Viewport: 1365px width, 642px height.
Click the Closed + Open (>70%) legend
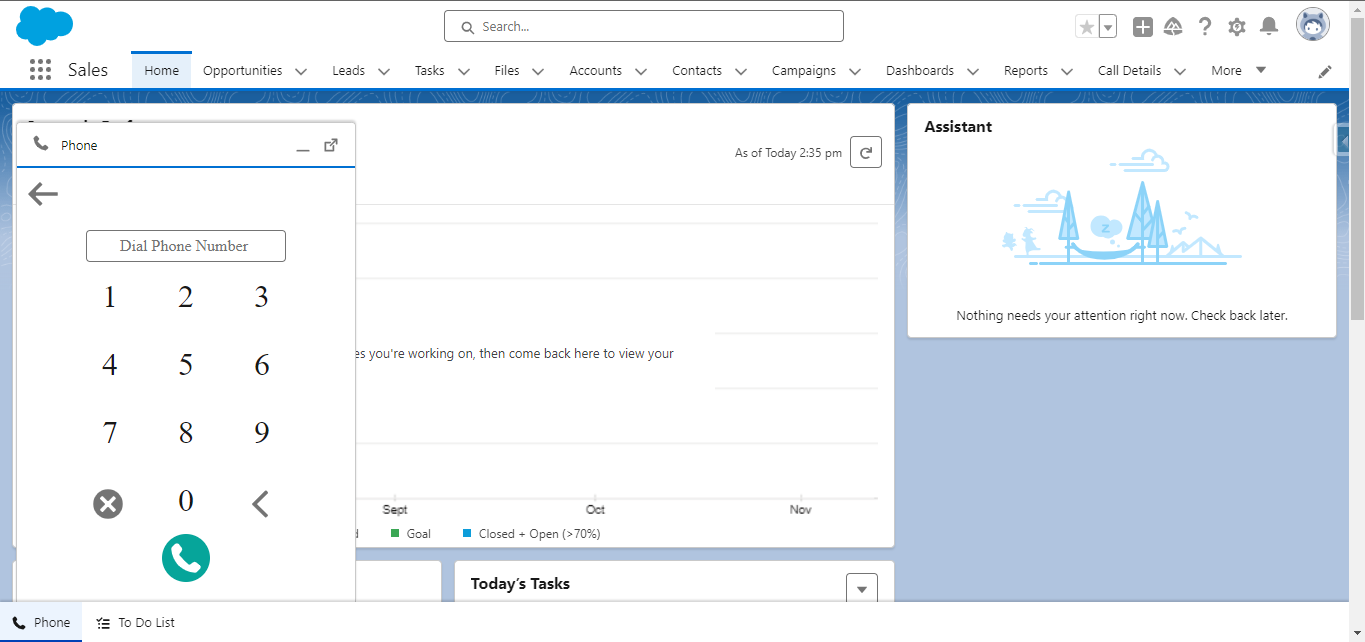pos(531,534)
